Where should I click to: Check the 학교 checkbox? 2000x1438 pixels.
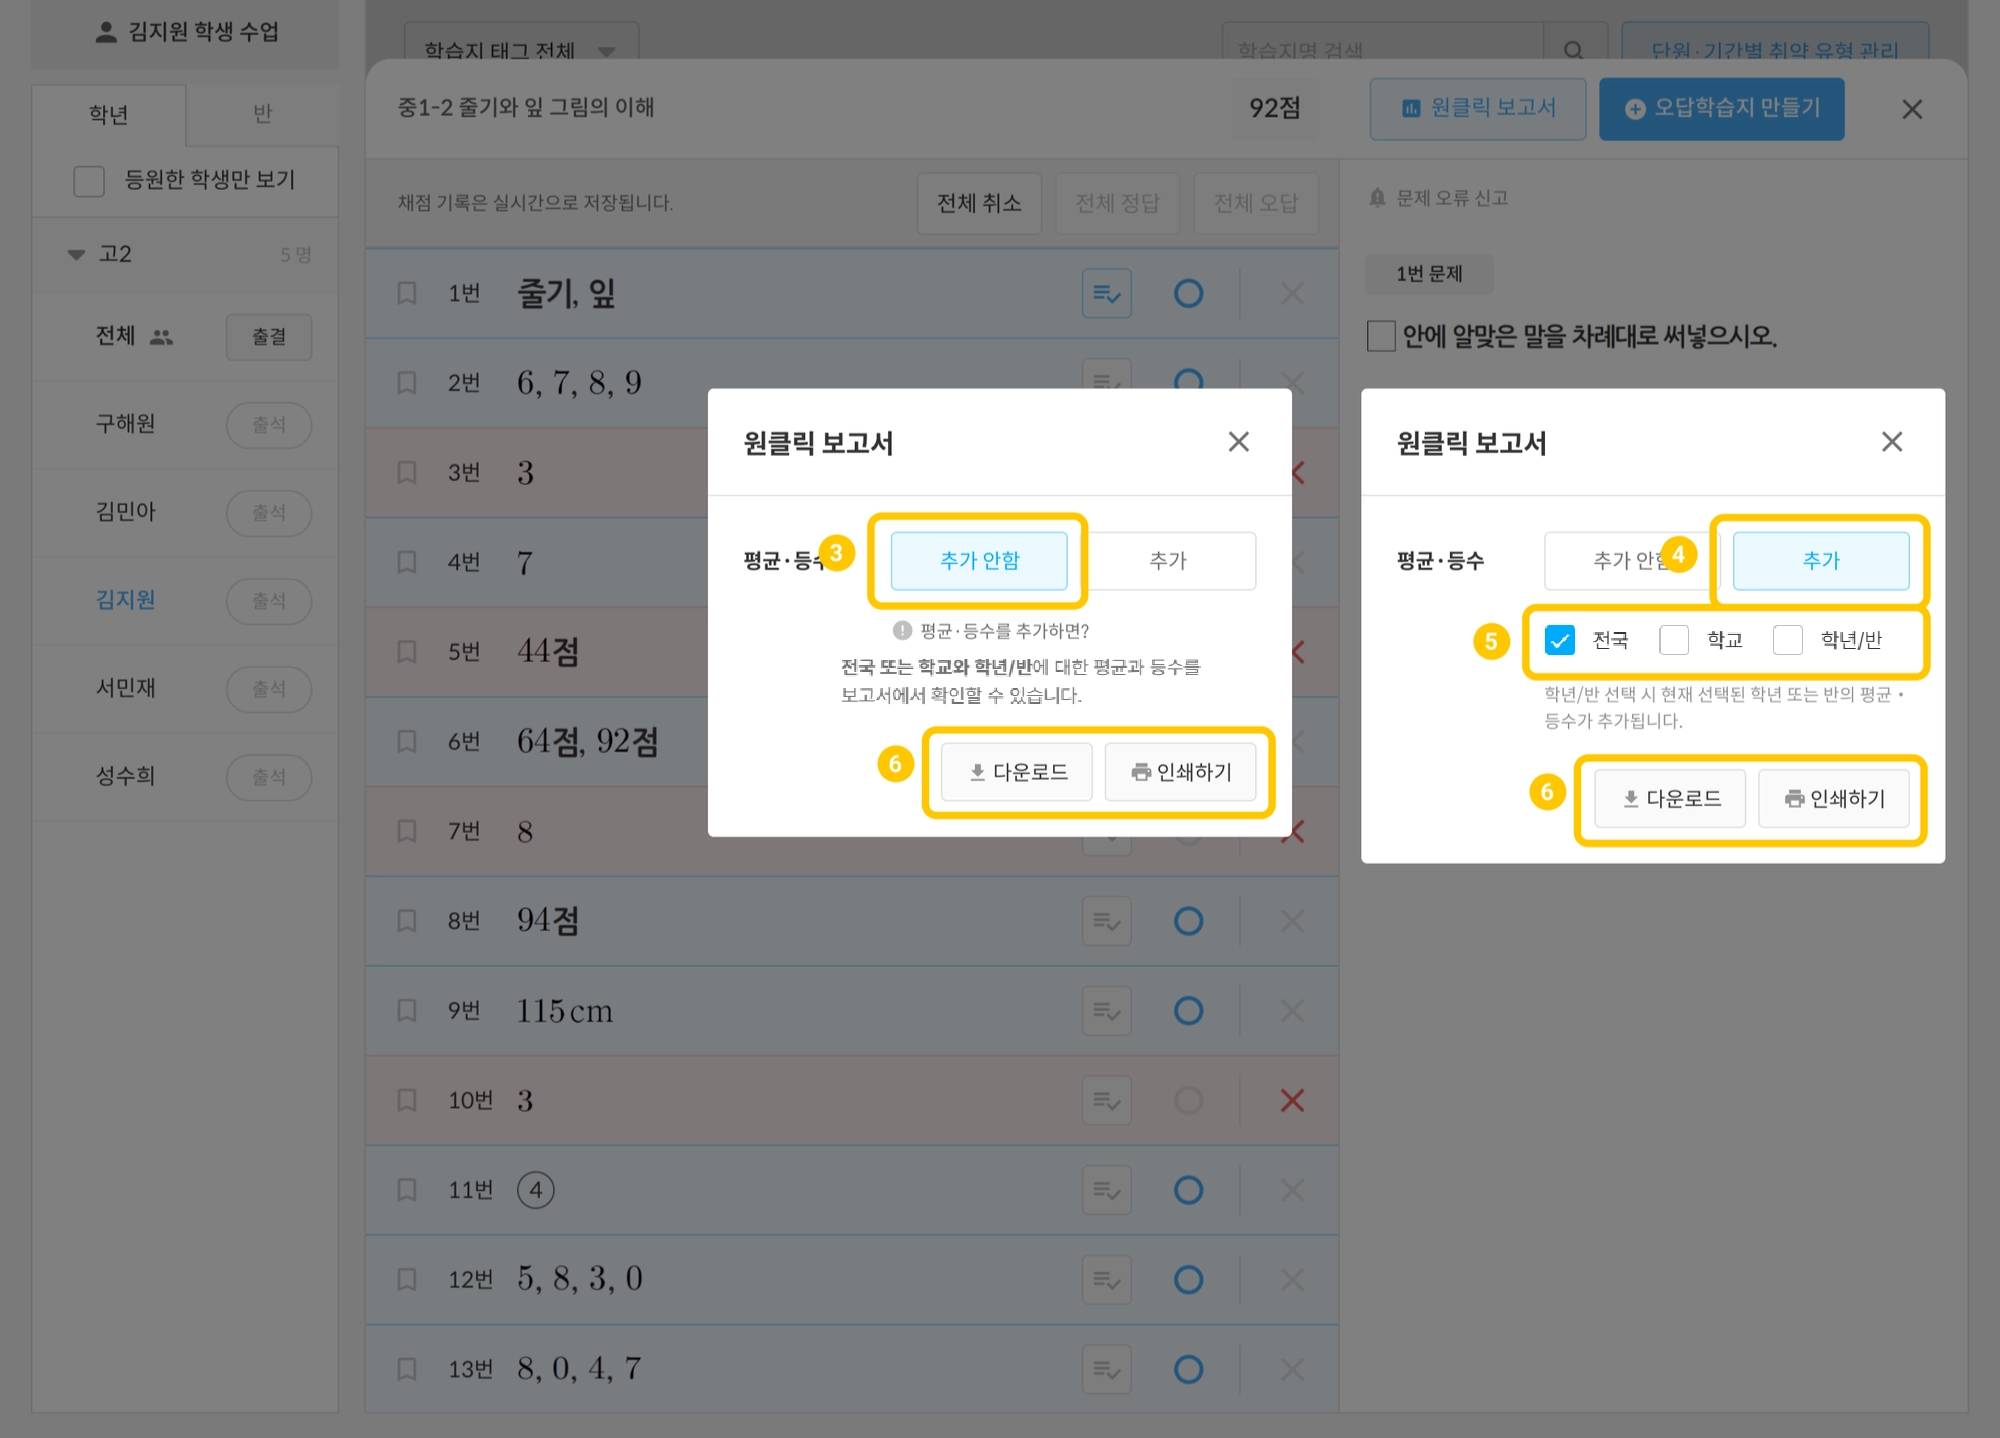point(1674,640)
